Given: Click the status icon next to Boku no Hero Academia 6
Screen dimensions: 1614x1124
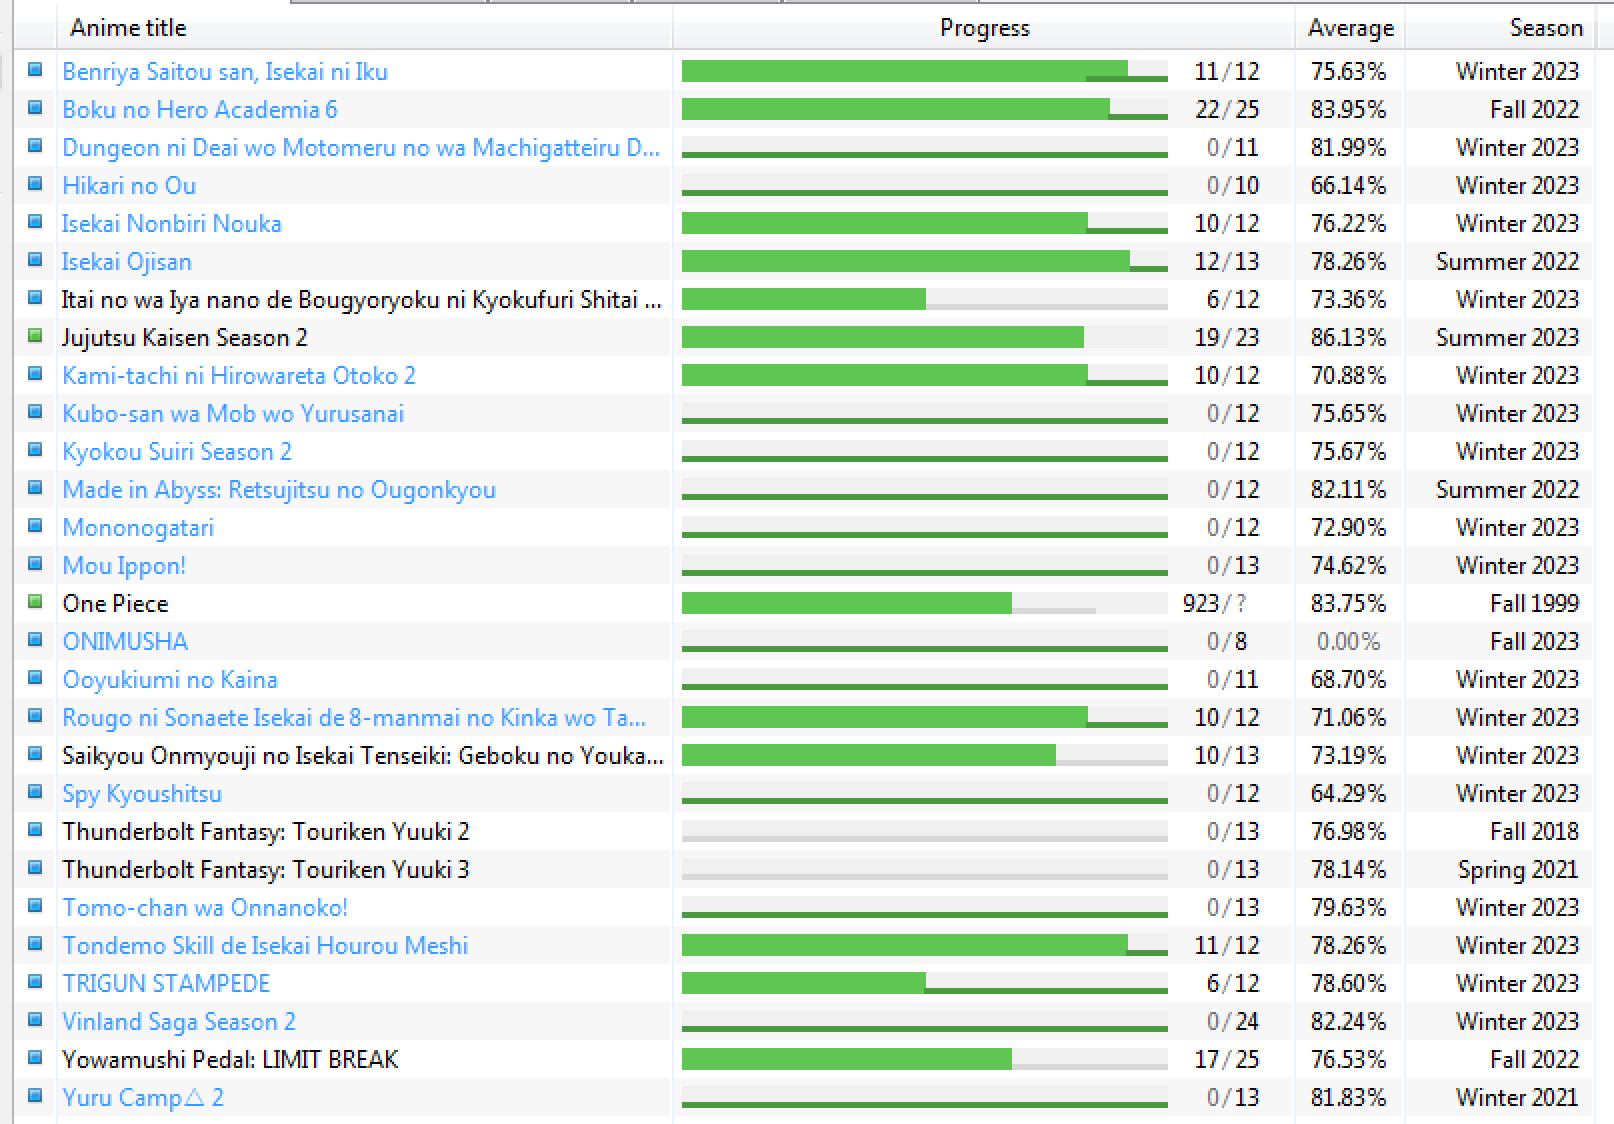Looking at the screenshot, I should click(35, 108).
